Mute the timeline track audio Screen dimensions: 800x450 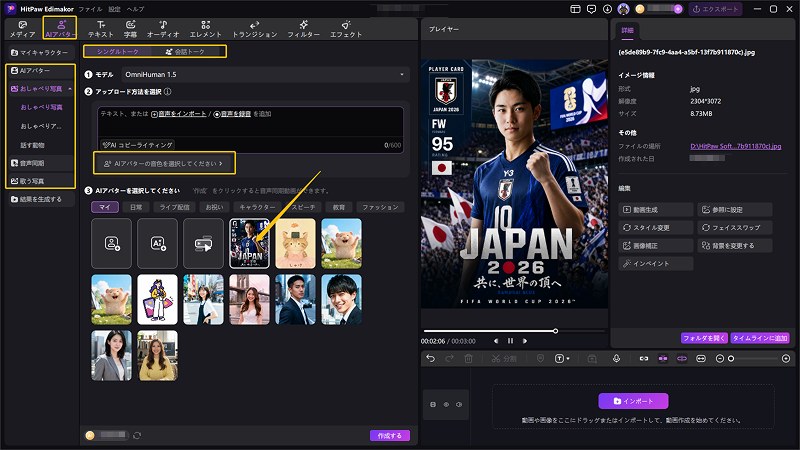click(459, 405)
